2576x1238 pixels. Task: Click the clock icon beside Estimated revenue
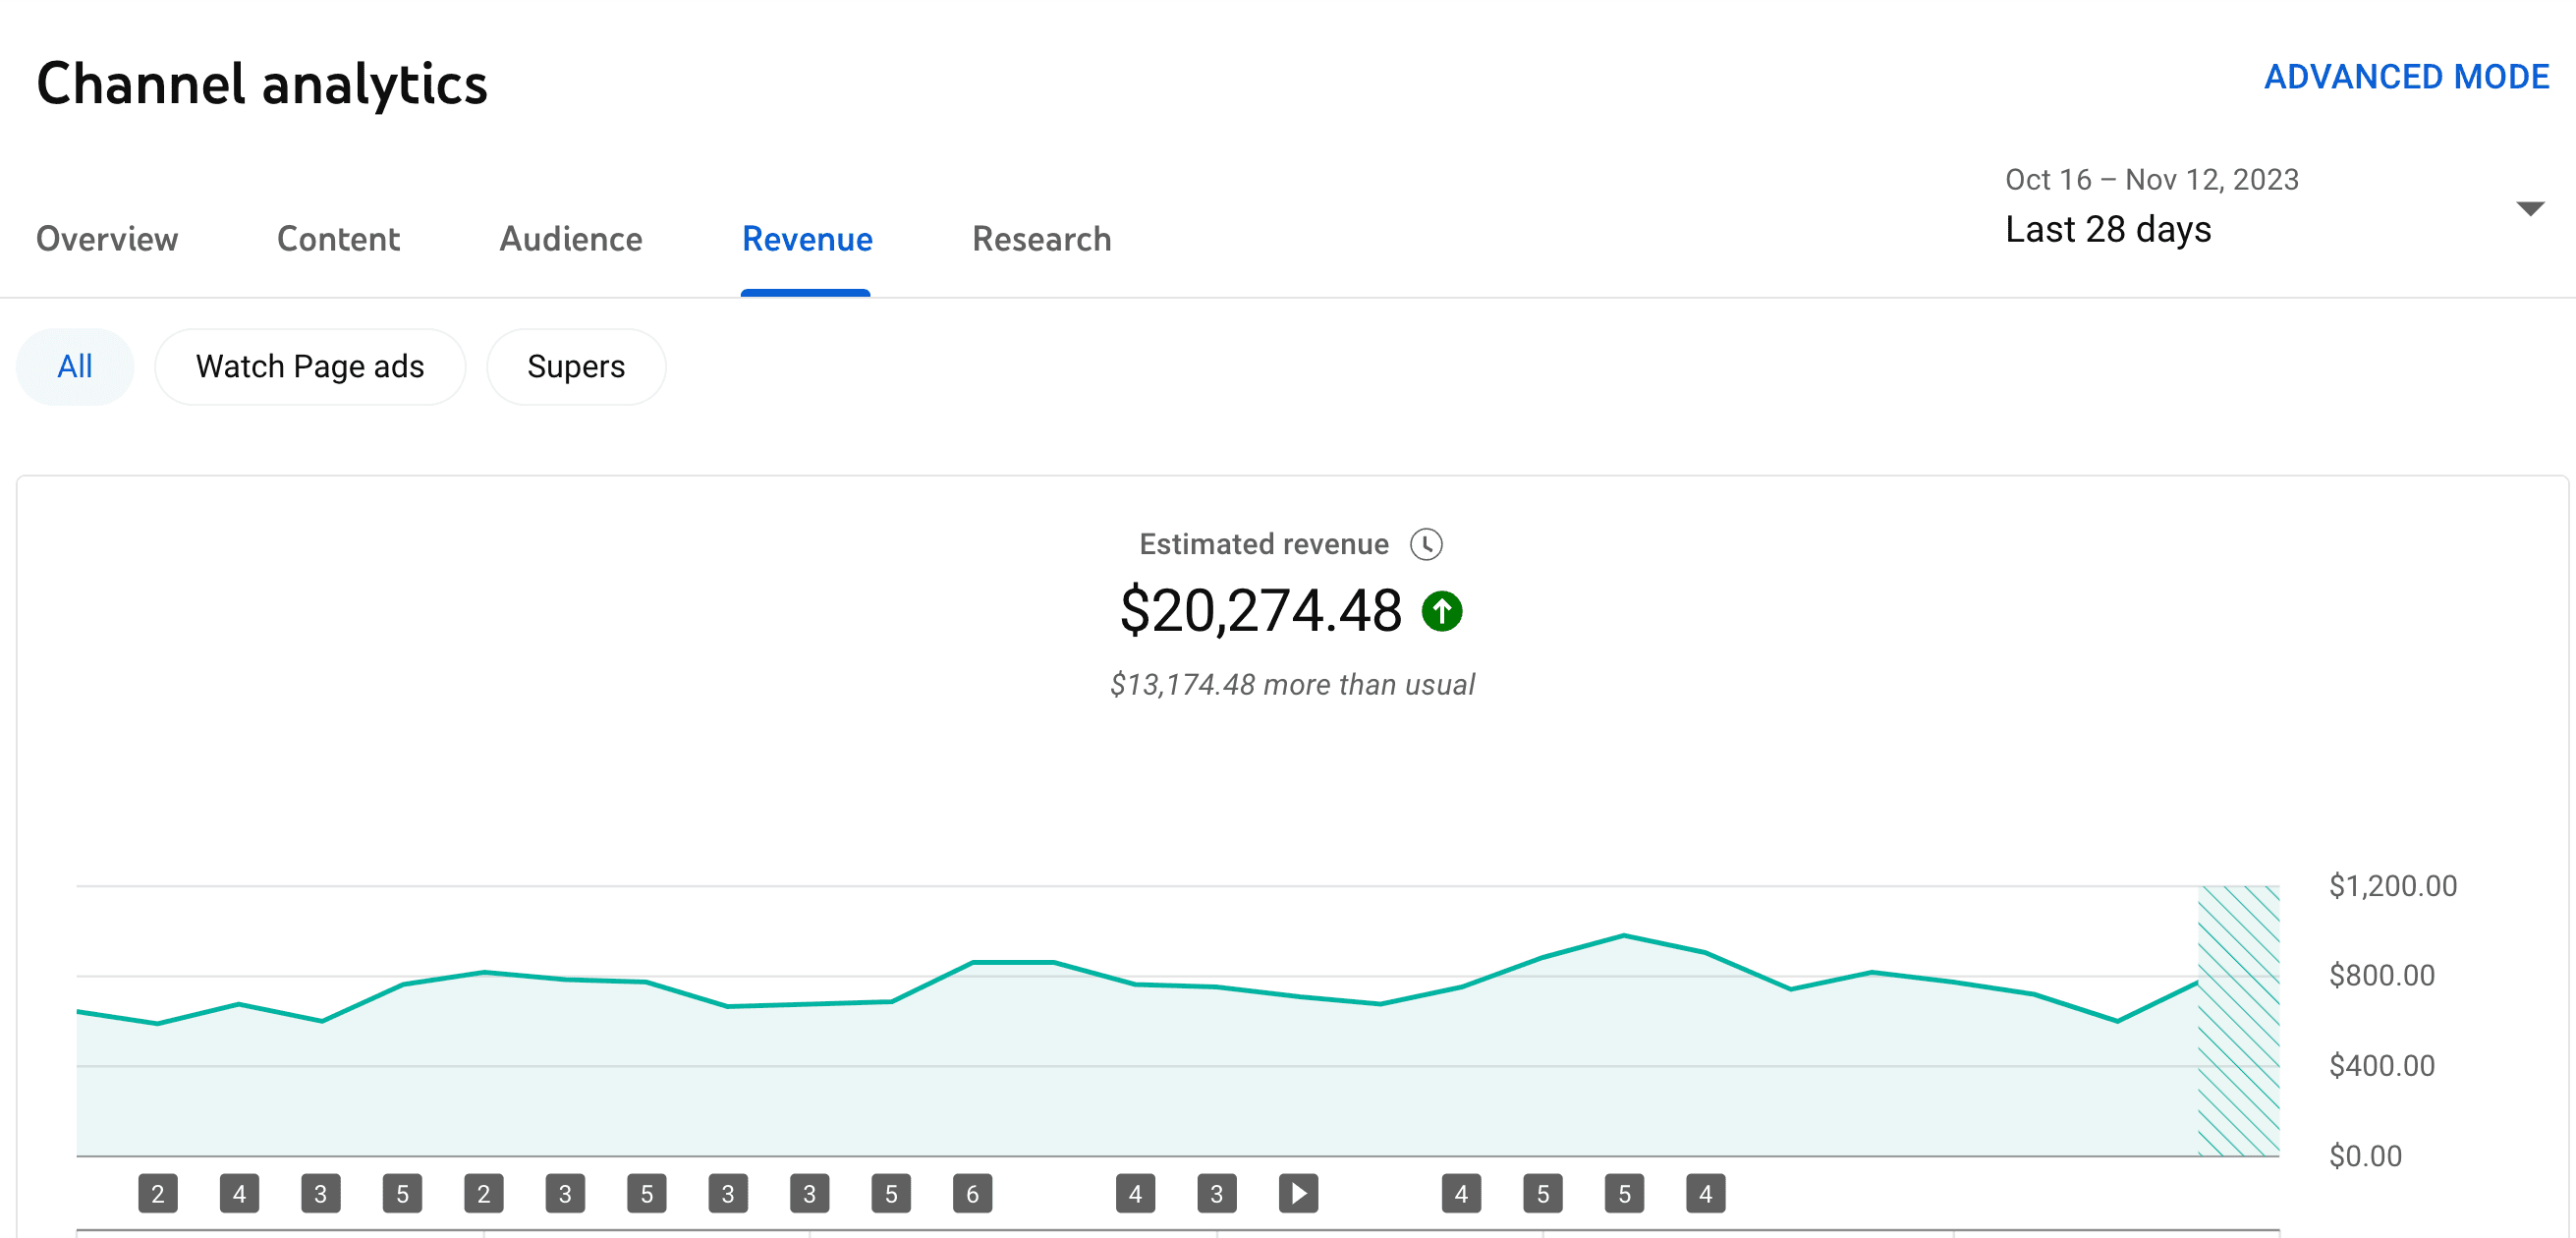click(x=1425, y=544)
